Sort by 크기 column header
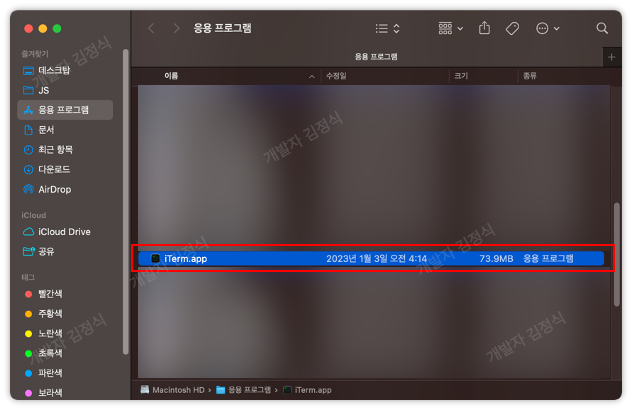The width and height of the screenshot is (632, 410). click(x=461, y=76)
